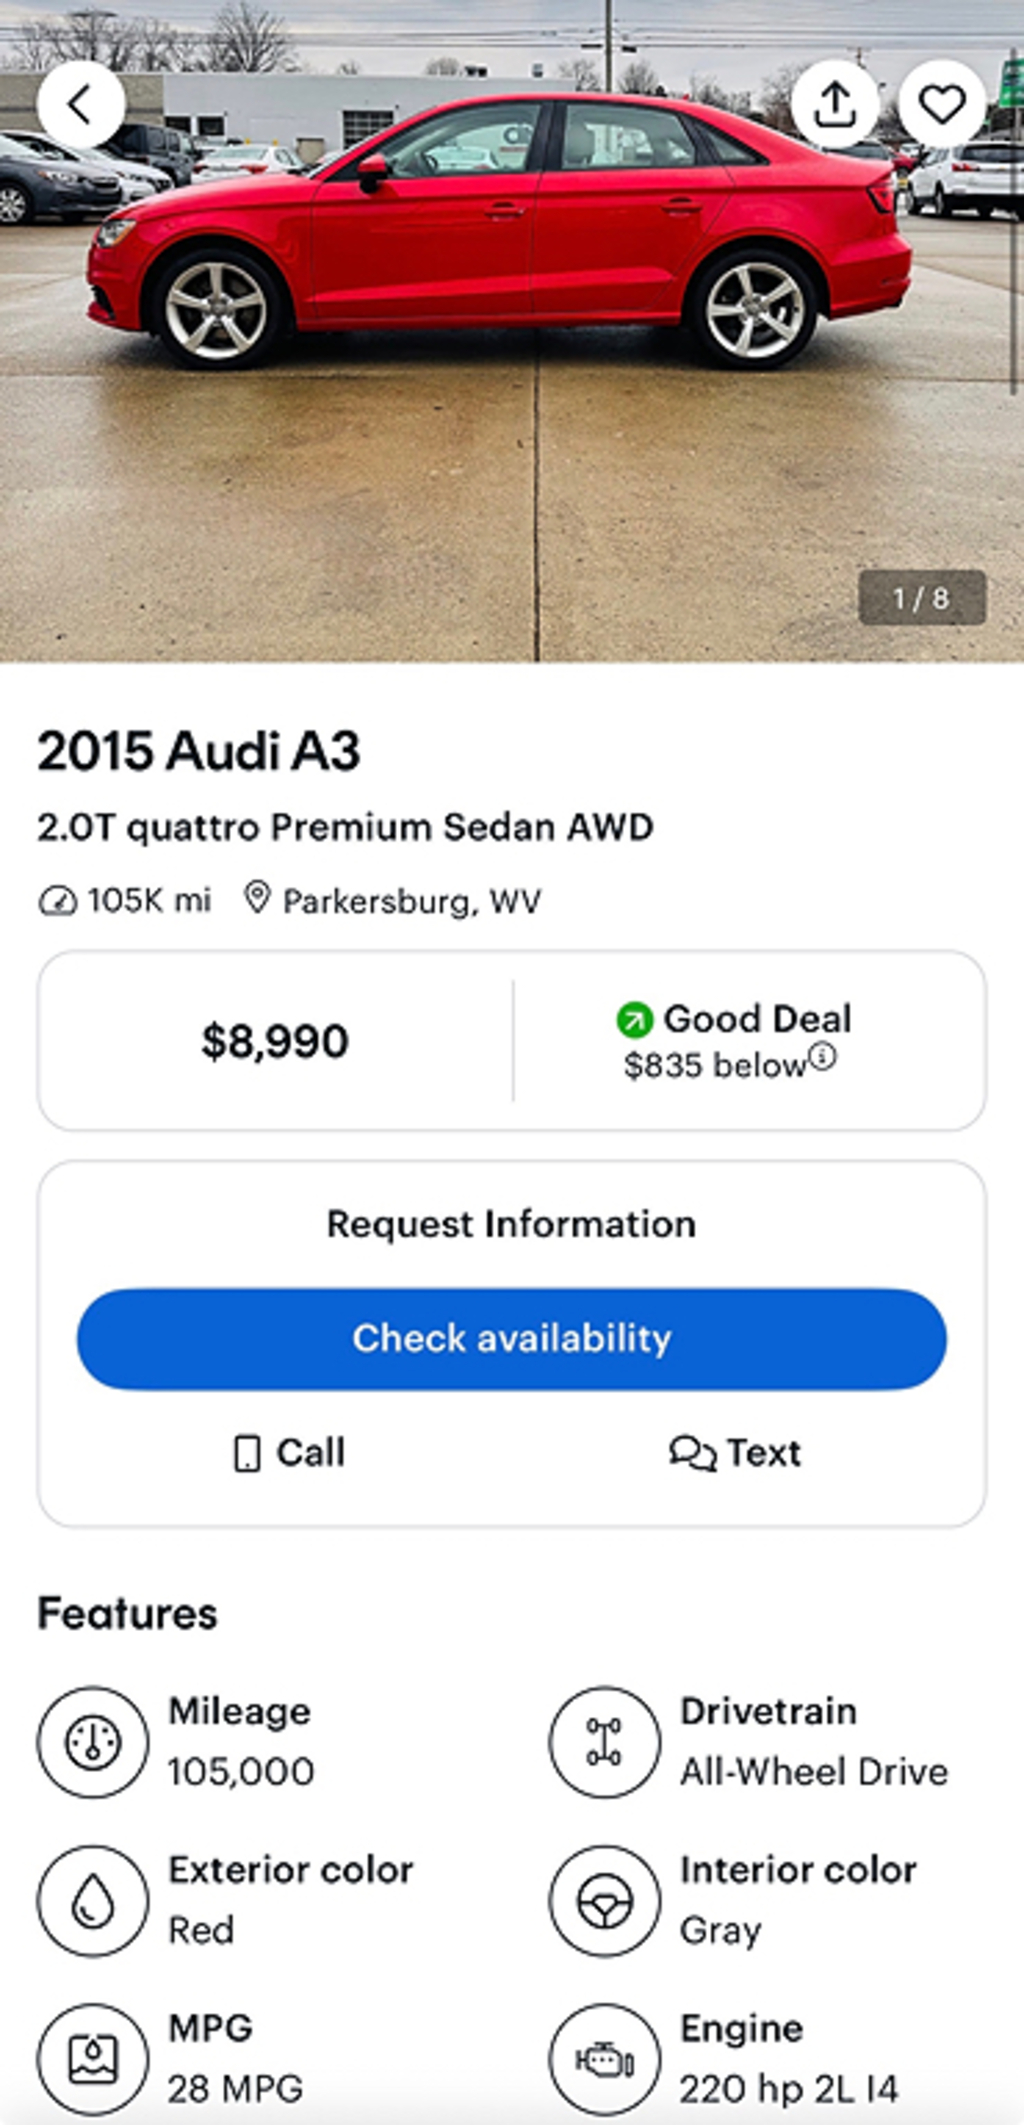The height and width of the screenshot is (2125, 1024).
Task: Tap the back arrow button
Action: click(81, 104)
